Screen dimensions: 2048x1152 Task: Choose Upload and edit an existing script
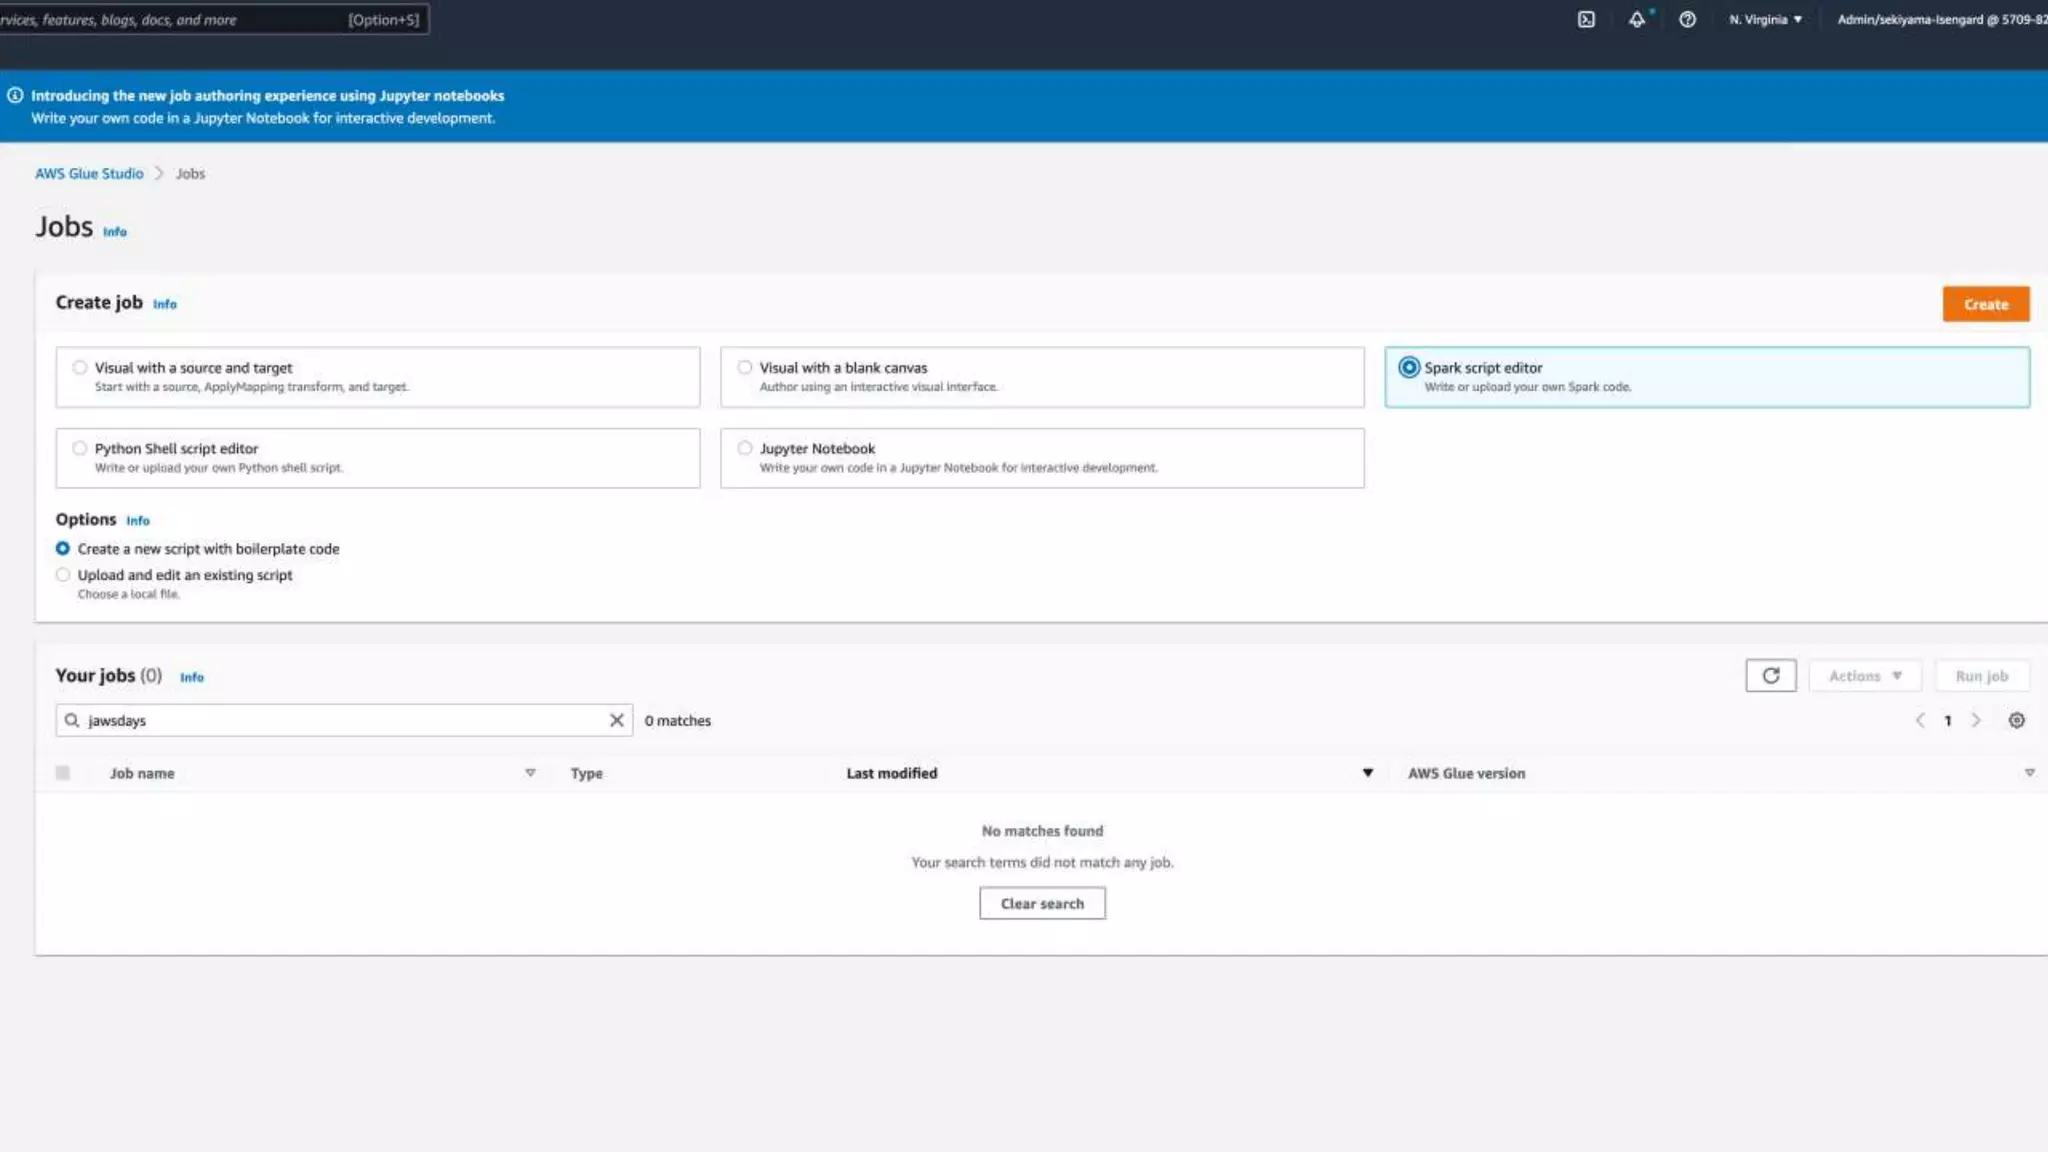(x=63, y=575)
